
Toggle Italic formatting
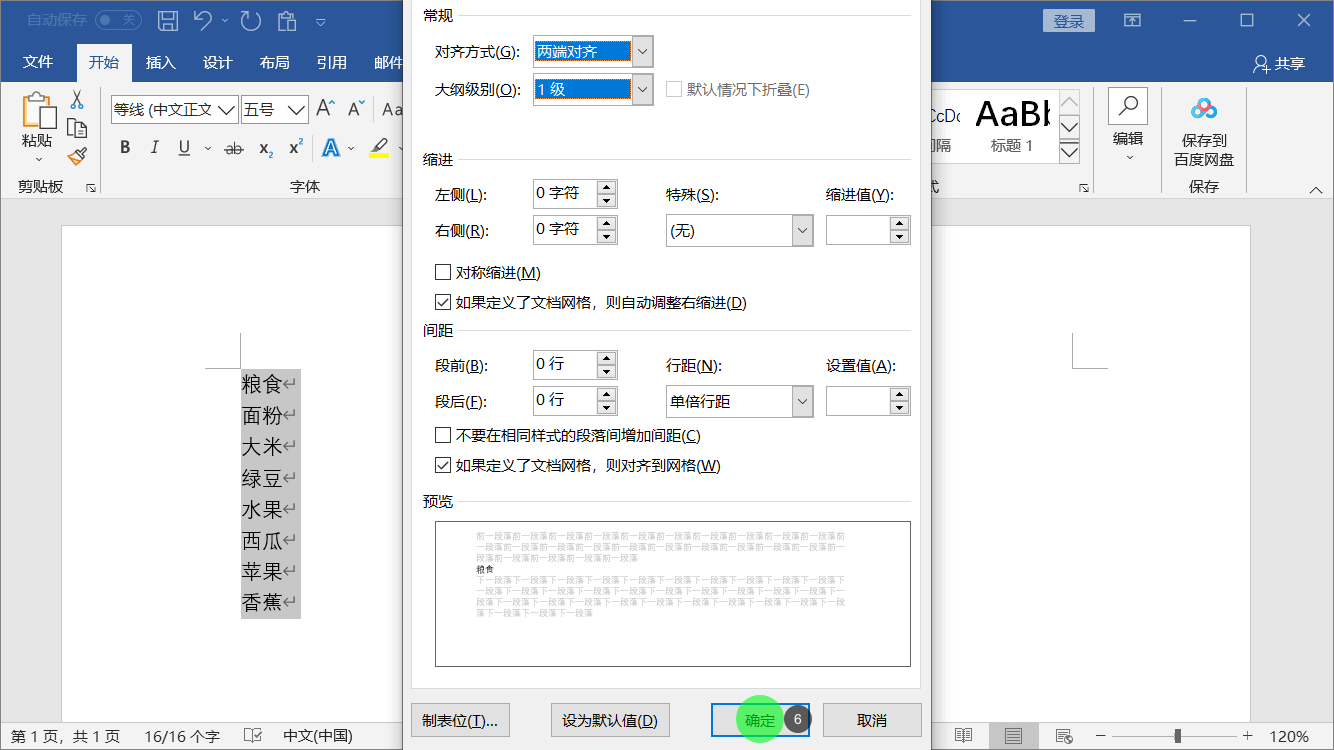(x=154, y=148)
